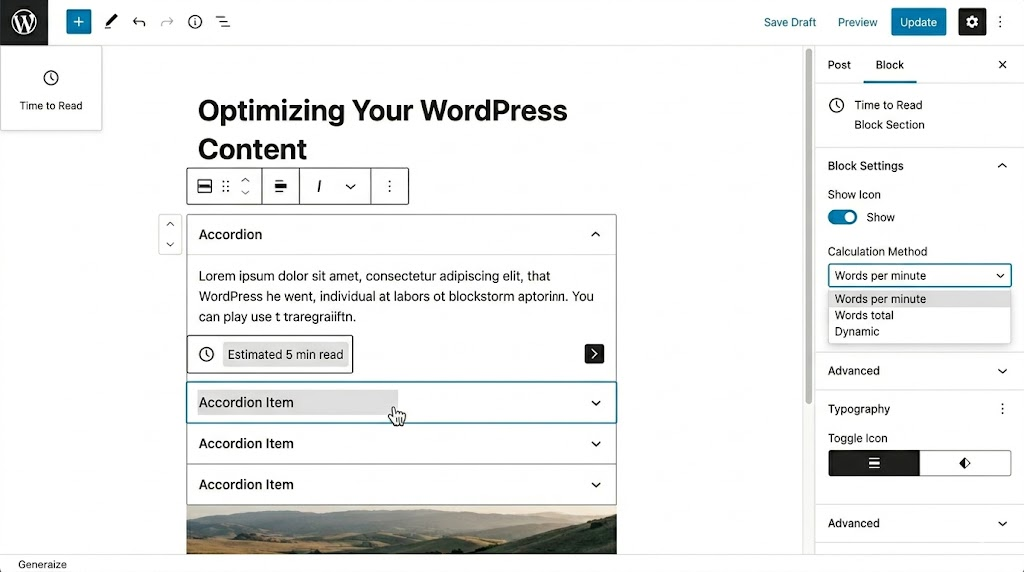The width and height of the screenshot is (1024, 572).
Task: Click the accordion block type icon in toolbar
Action: [x=204, y=186]
